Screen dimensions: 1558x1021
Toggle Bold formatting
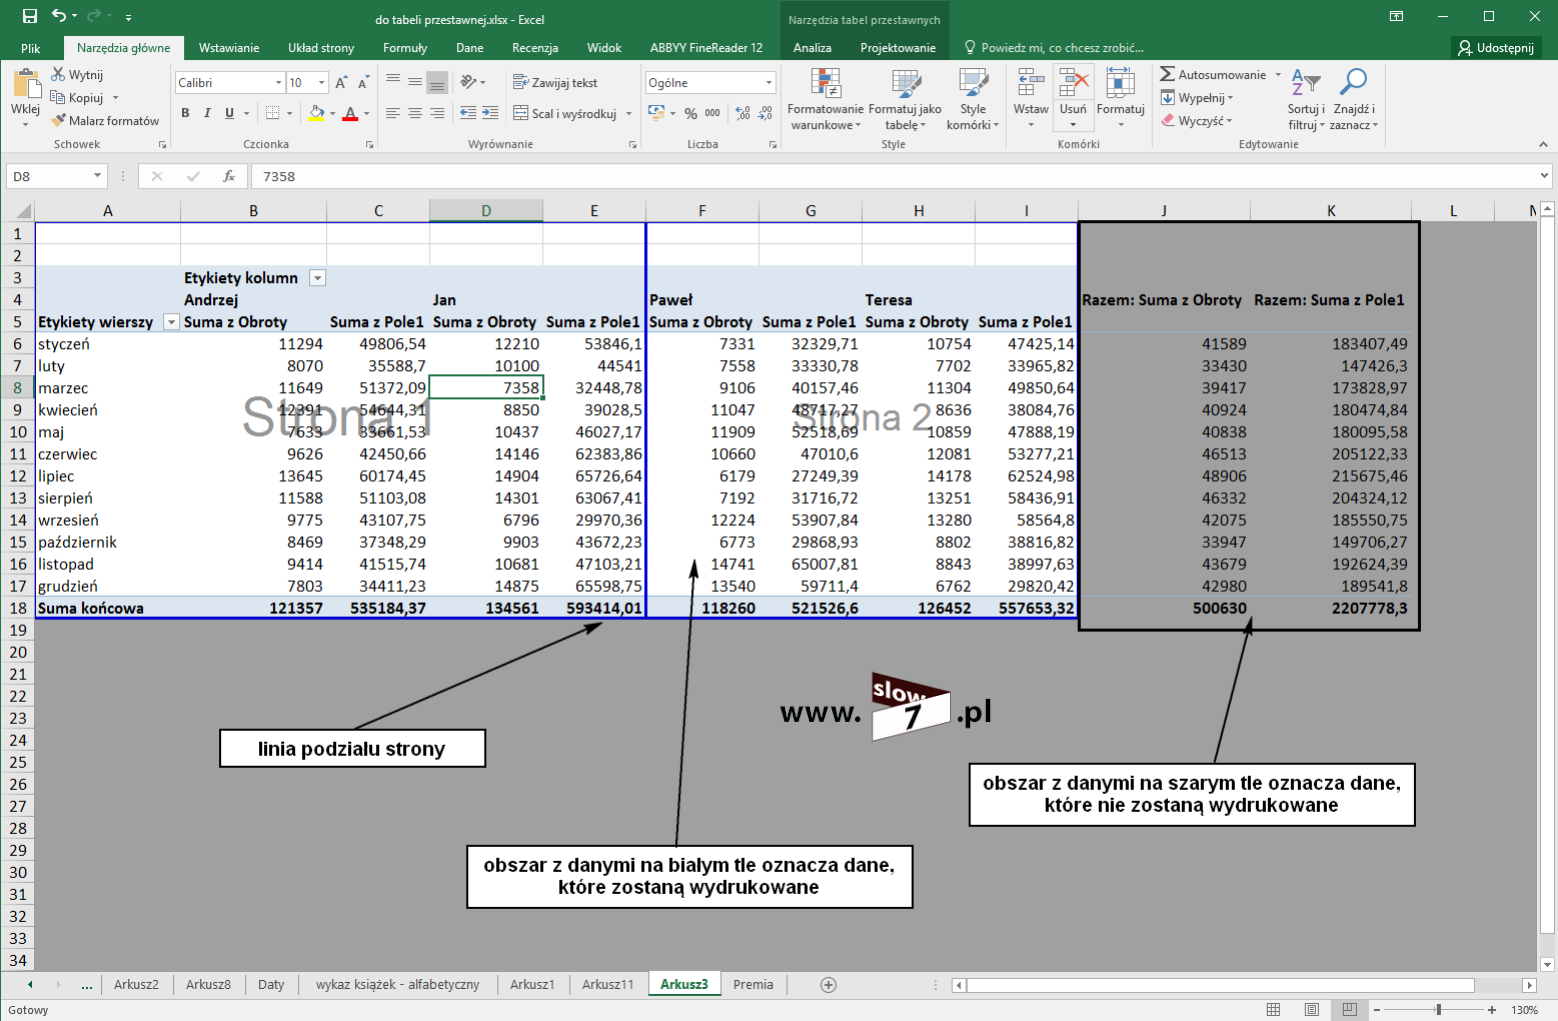click(x=185, y=113)
